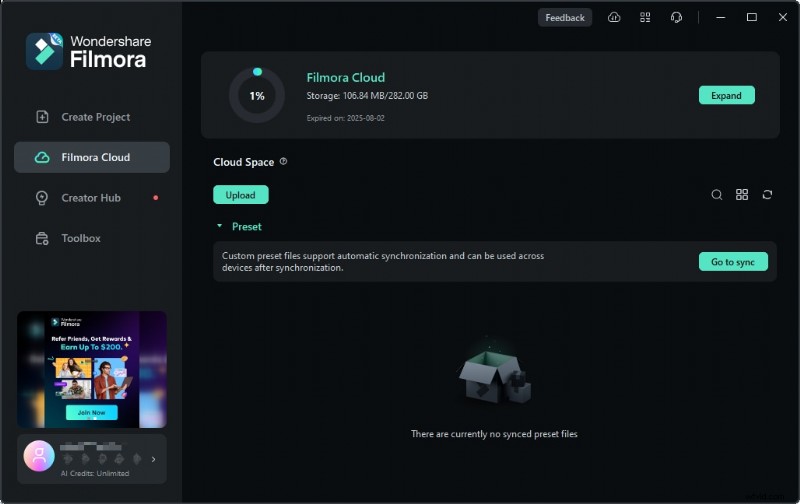Viewport: 800px width, 504px height.
Task: Click Join Now on referral banner
Action: [x=91, y=412]
